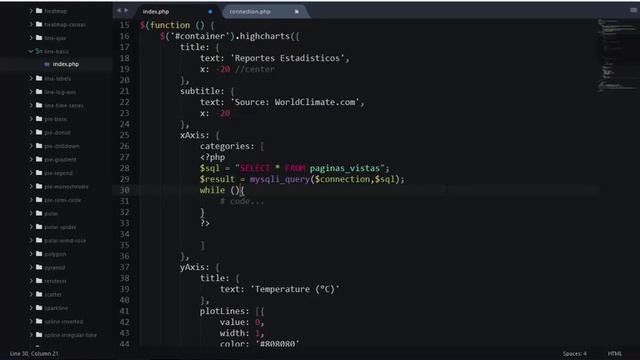The height and width of the screenshot is (360, 640).
Task: Click the line-labels folder icon
Action: coord(39,78)
